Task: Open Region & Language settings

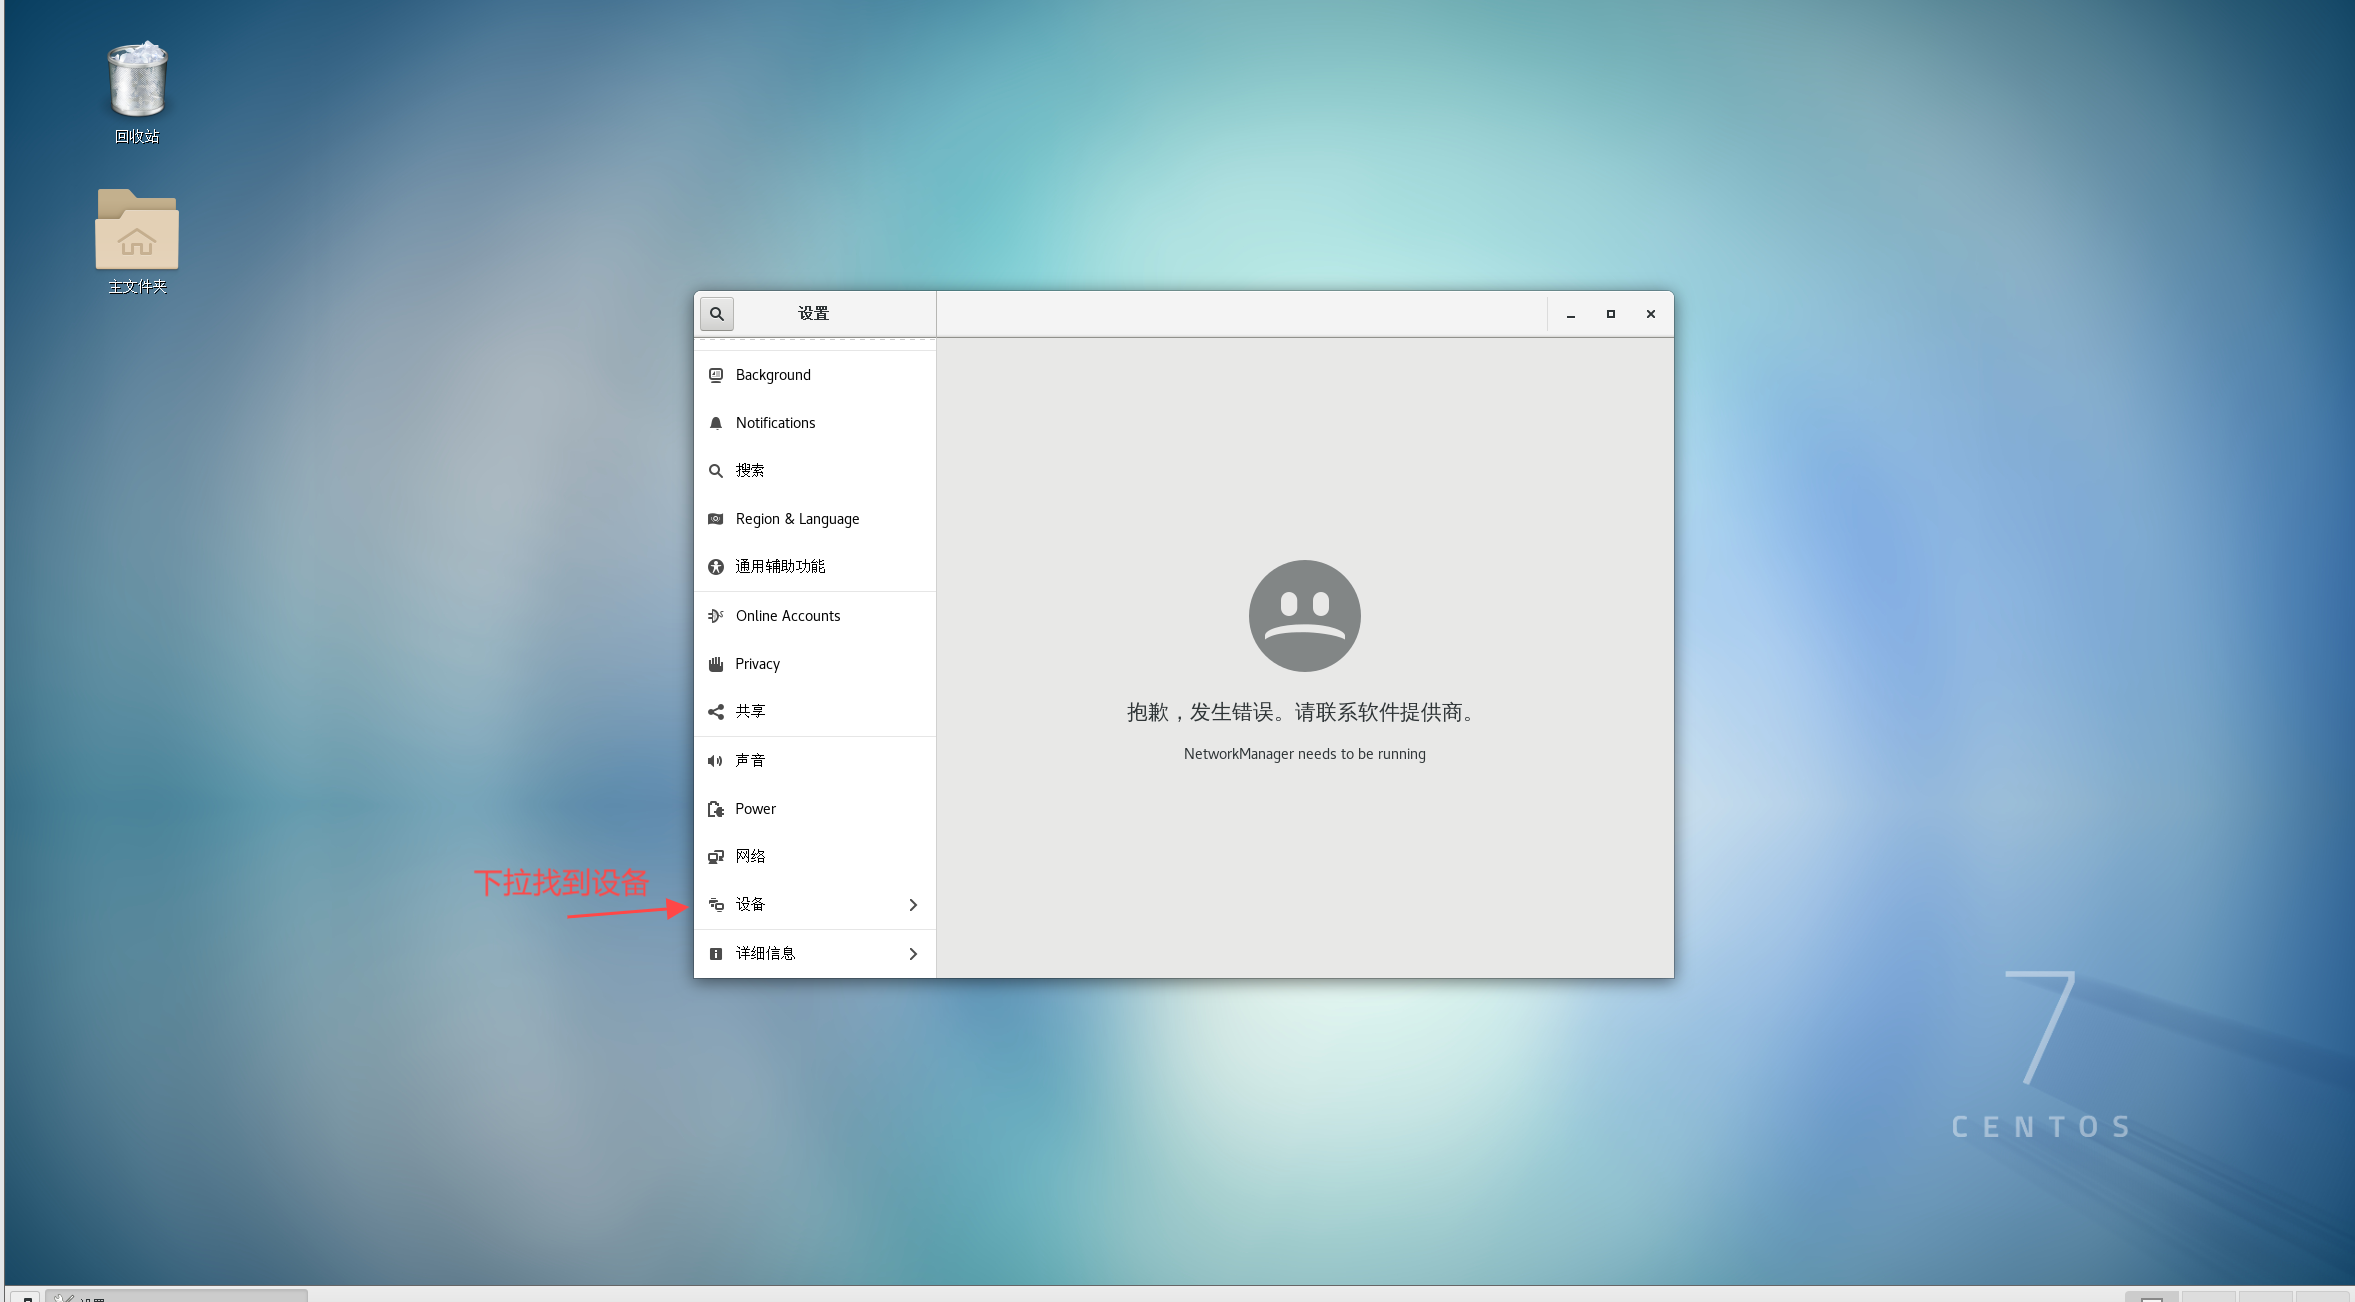Action: 796,519
